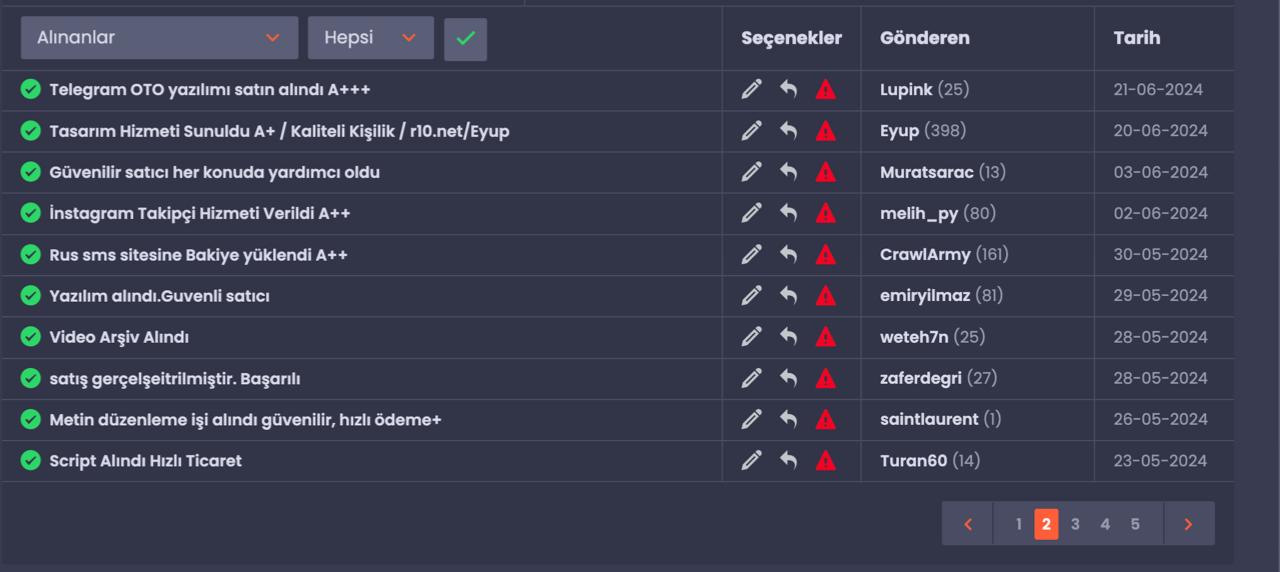This screenshot has width=1280, height=572.
Task: Edit the Video Arşiv Alındı feedback
Action: tap(752, 337)
